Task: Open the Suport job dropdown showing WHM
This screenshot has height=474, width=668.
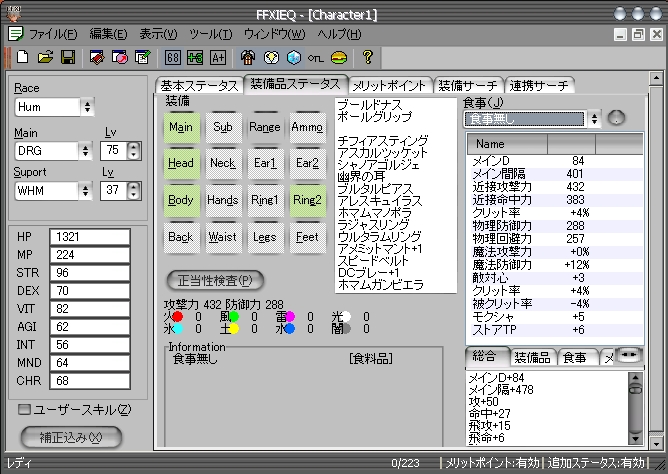Action: pyautogui.click(x=54, y=191)
